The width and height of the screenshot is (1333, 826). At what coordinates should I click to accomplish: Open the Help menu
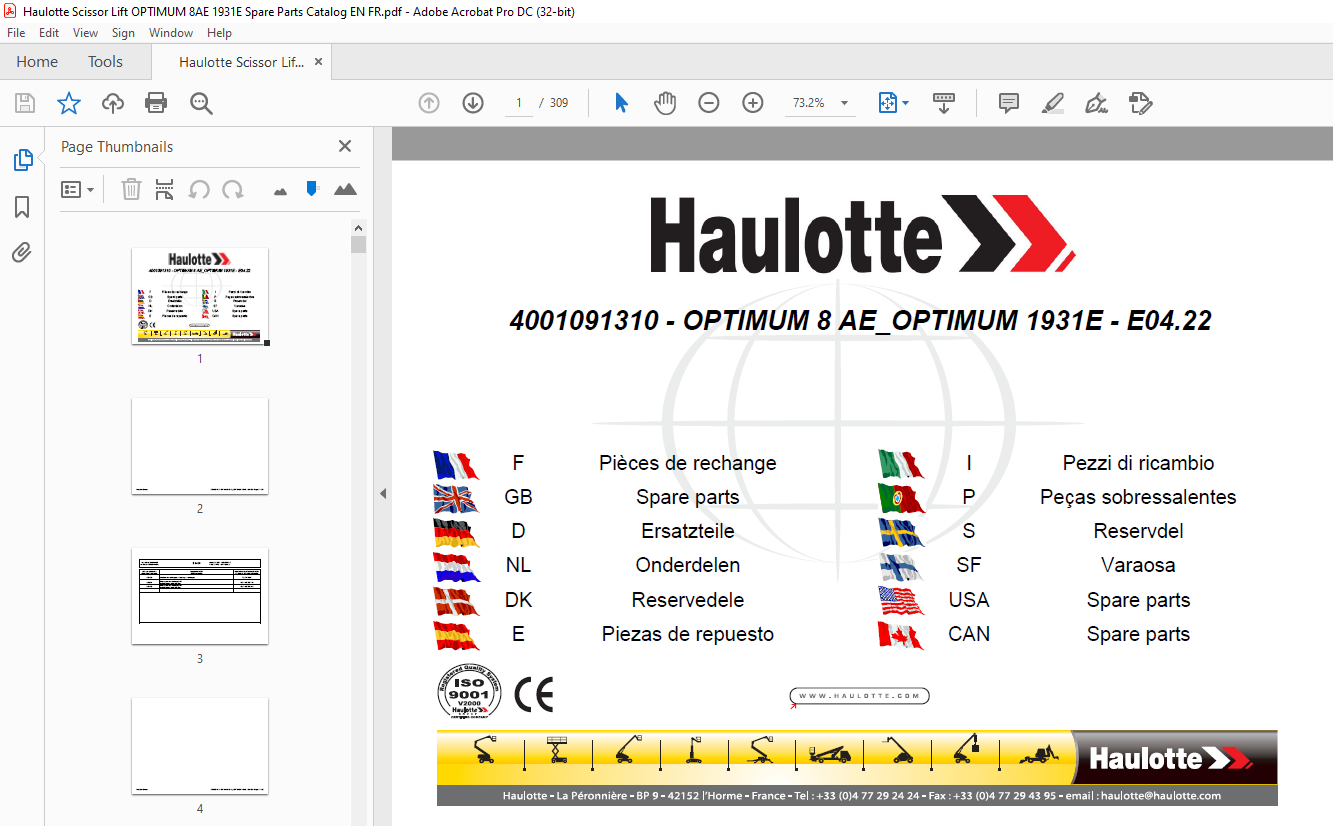pos(219,33)
